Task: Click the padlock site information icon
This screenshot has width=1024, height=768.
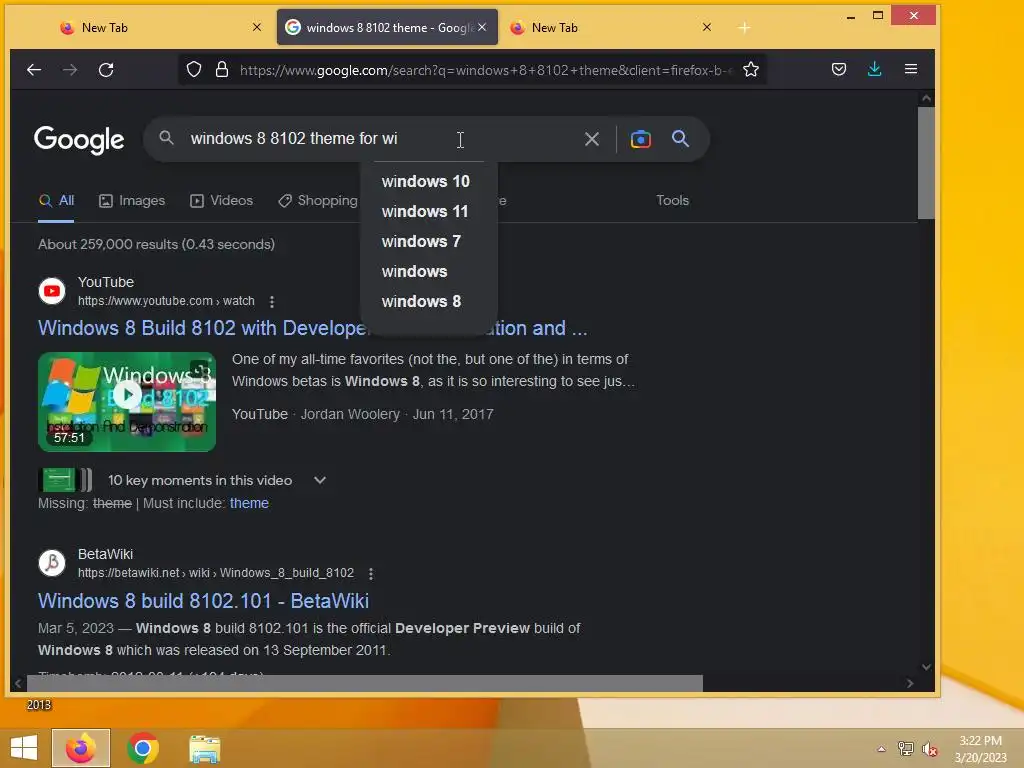Action: click(x=222, y=69)
